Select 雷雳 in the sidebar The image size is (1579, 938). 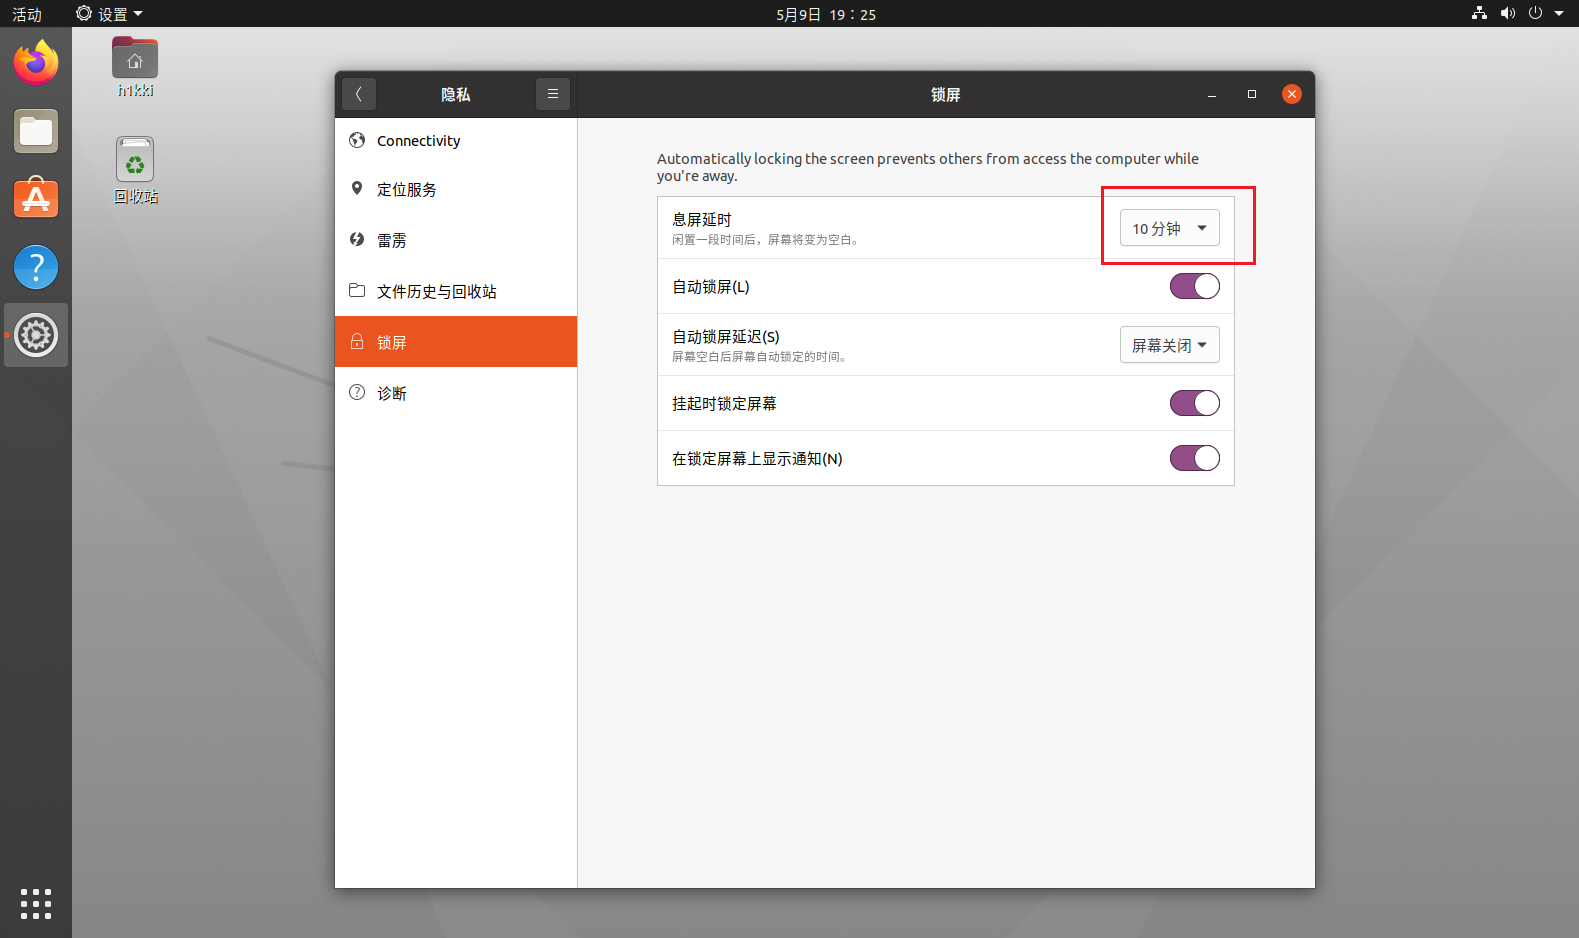tap(456, 241)
